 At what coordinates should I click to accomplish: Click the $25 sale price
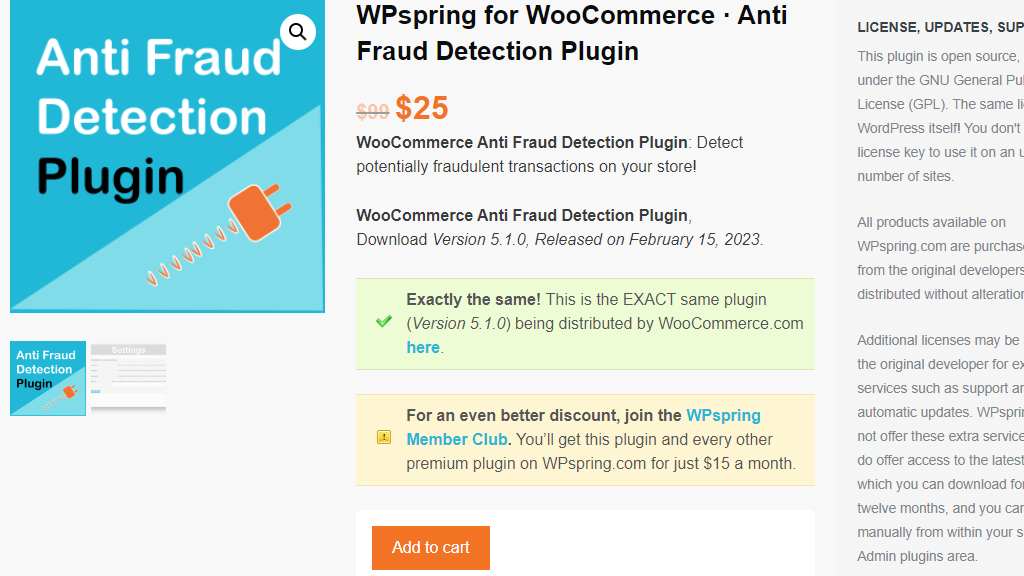click(x=421, y=108)
